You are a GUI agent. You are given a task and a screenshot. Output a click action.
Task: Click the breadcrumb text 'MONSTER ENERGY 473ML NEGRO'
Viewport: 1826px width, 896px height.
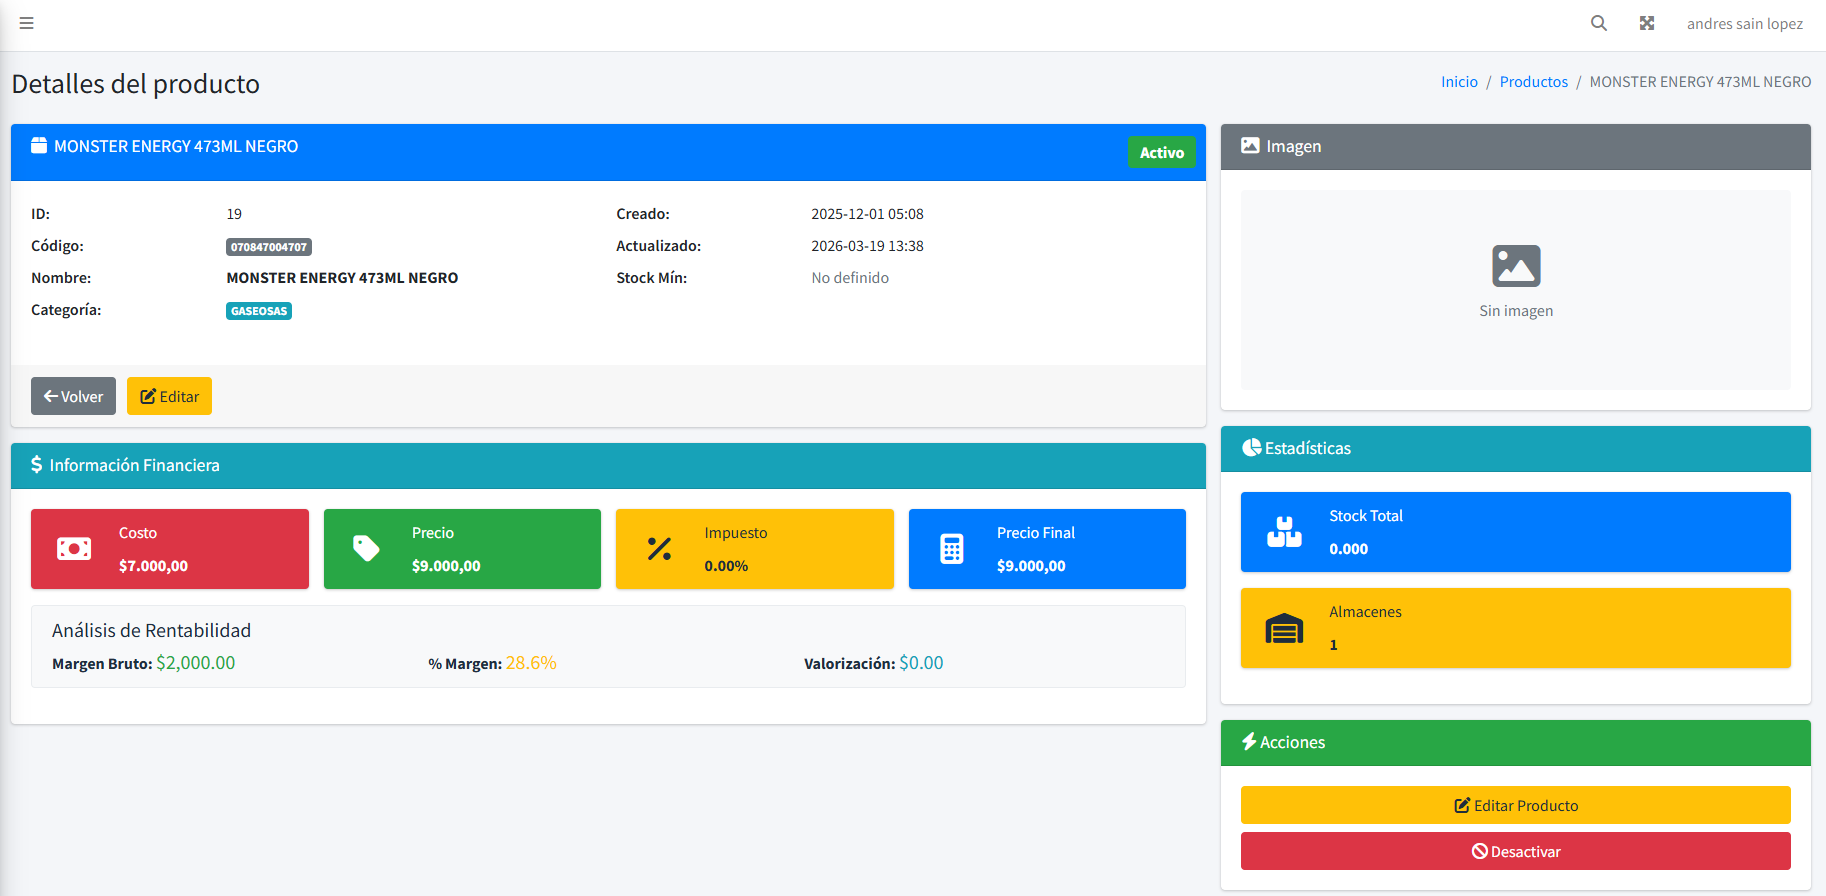[x=1700, y=82]
